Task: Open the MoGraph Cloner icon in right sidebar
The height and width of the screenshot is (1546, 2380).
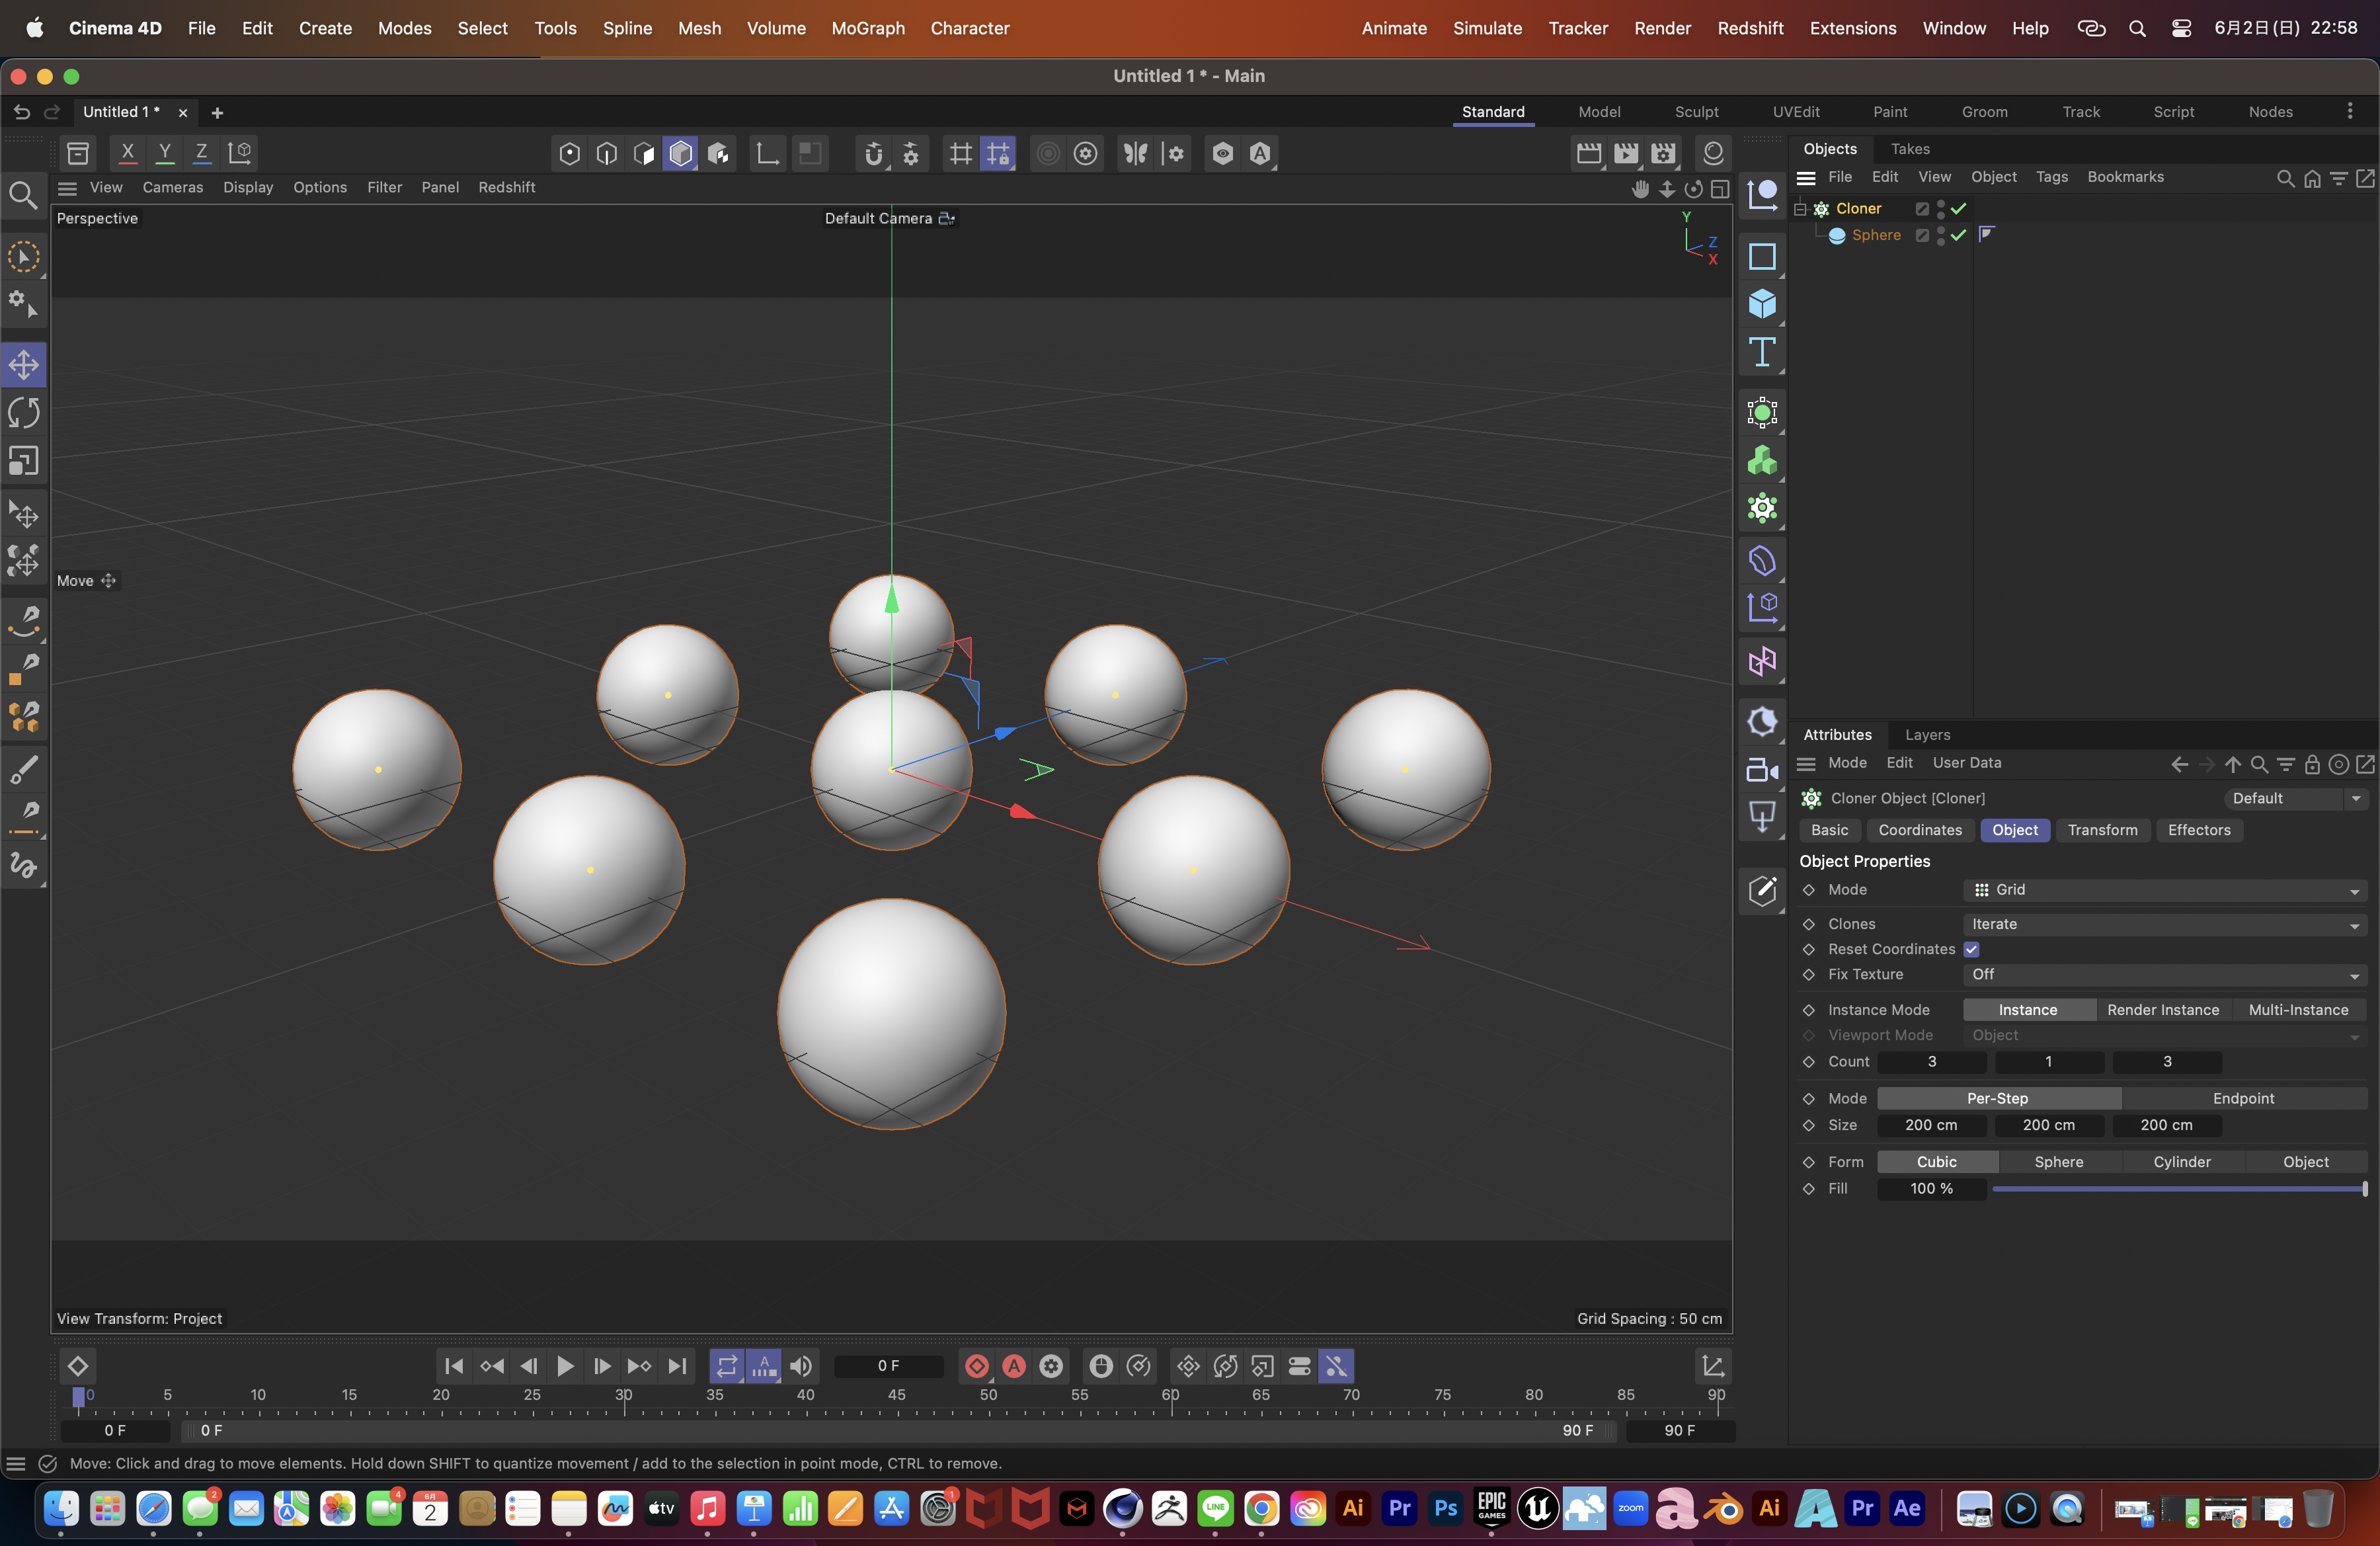Action: (x=1762, y=508)
